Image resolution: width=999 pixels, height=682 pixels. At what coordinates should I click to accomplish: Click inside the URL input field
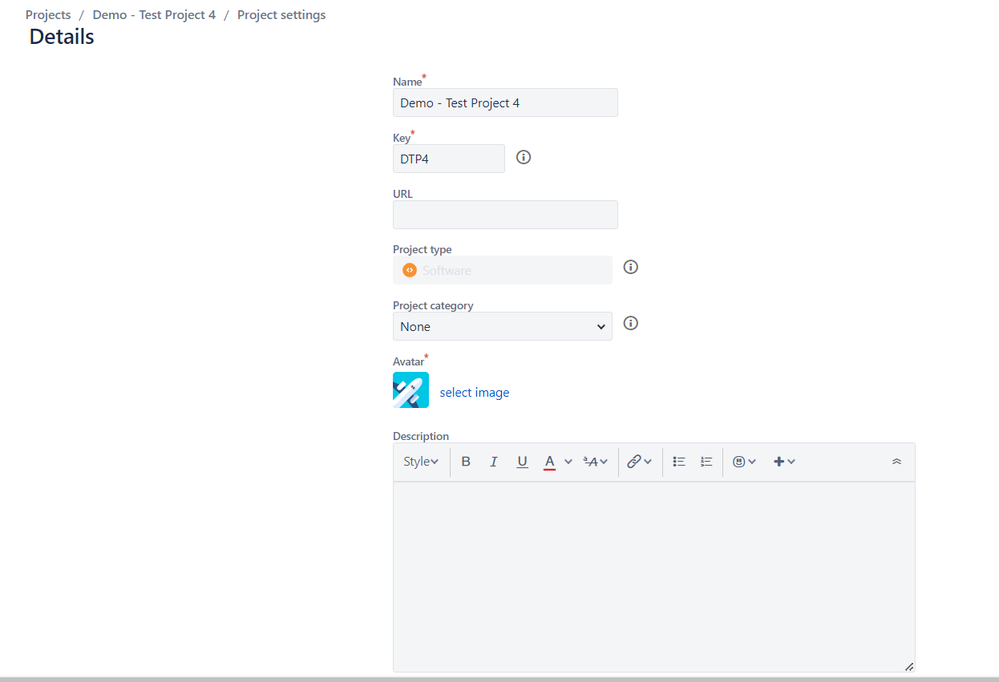[505, 214]
